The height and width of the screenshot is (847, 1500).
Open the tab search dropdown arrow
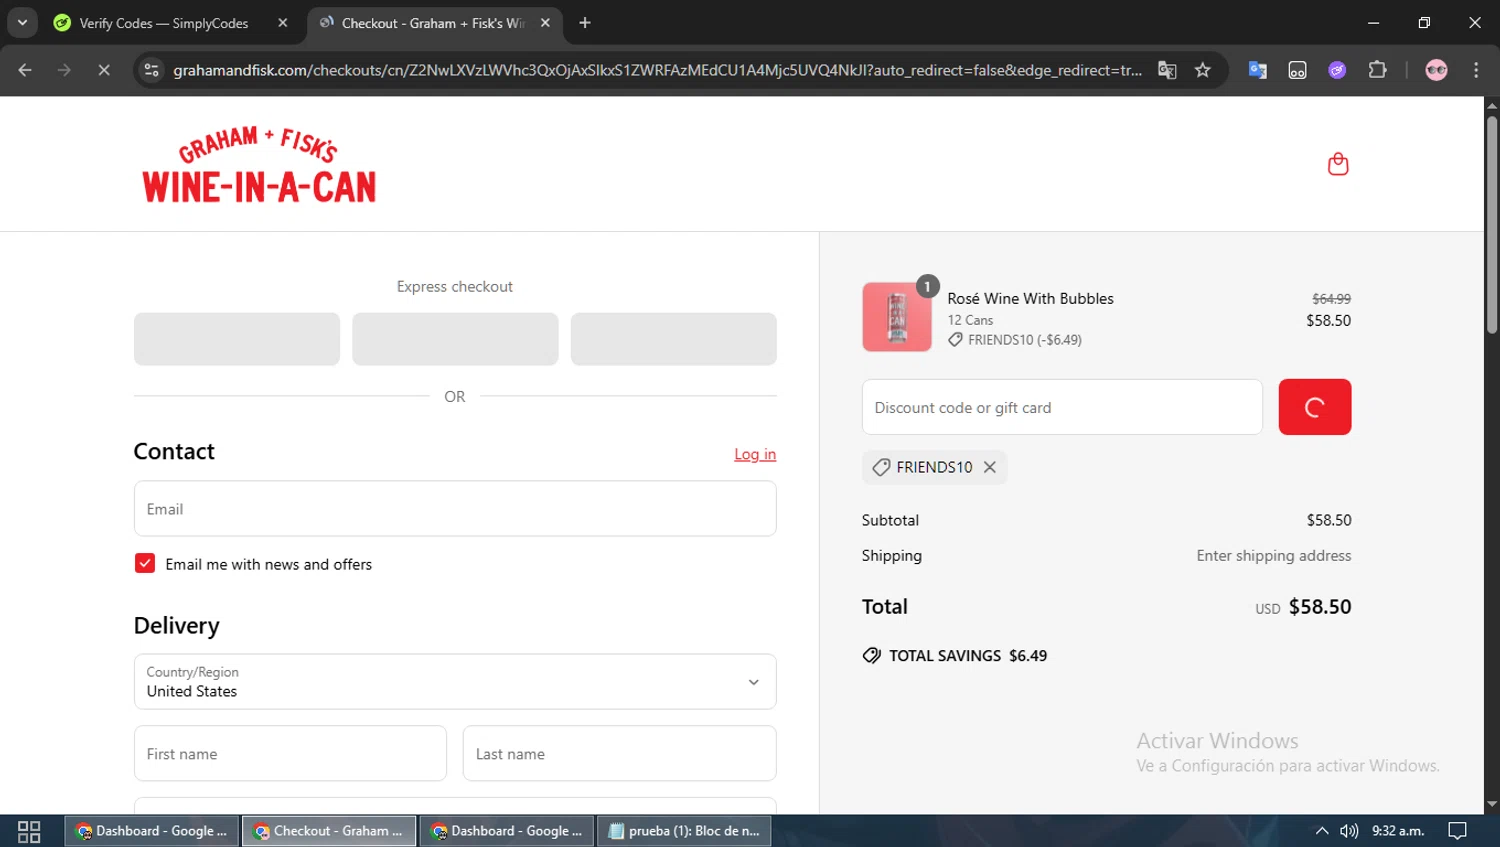tap(22, 22)
